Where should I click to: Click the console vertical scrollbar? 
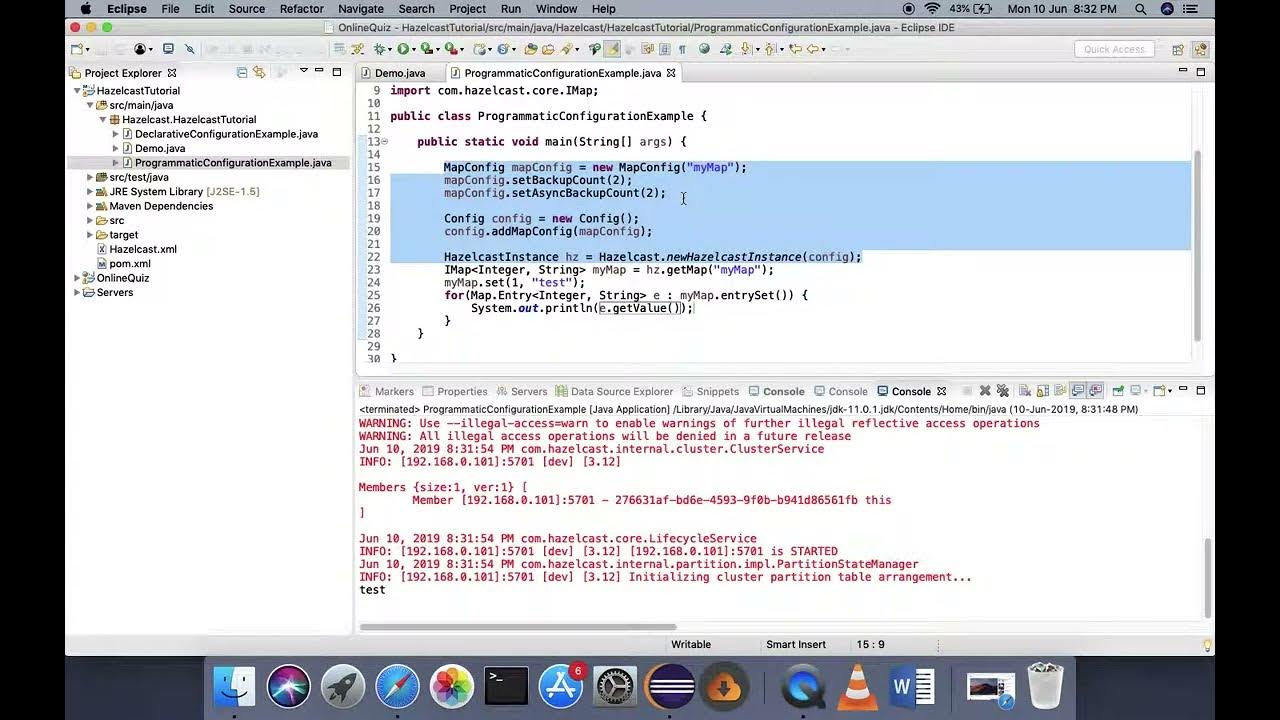(x=1208, y=578)
